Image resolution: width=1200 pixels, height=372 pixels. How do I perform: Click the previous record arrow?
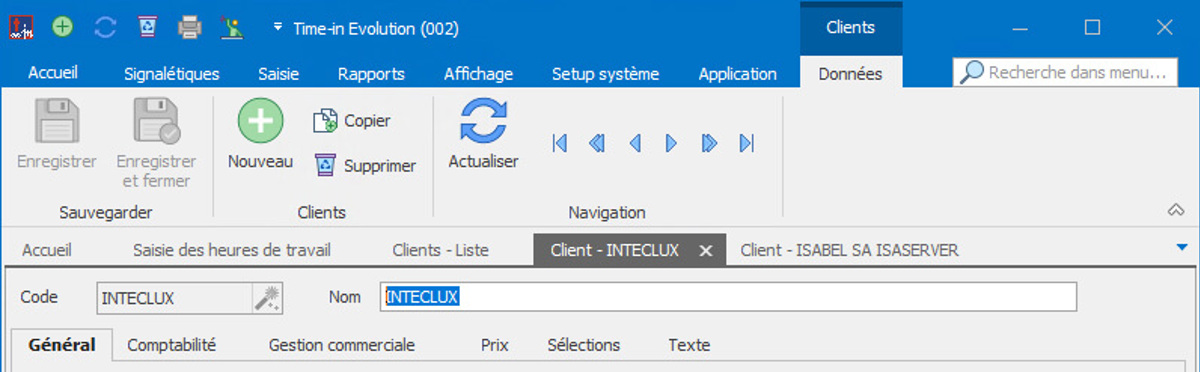(x=635, y=144)
